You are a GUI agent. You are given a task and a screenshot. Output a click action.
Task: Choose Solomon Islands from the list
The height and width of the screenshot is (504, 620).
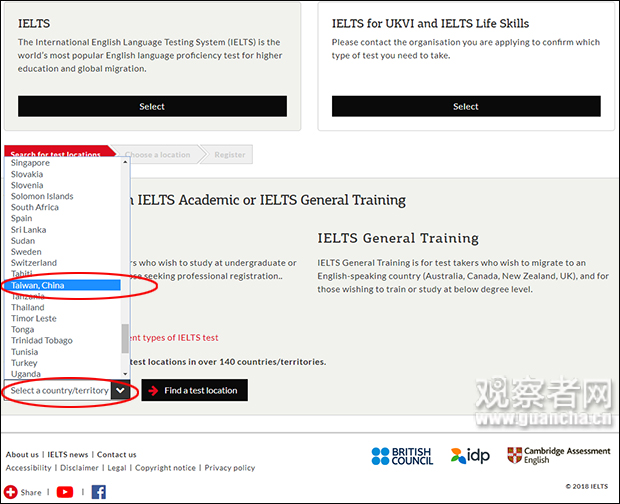pos(62,196)
